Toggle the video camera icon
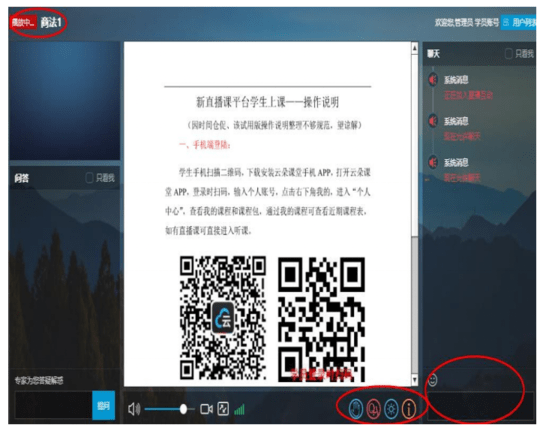540x431 pixels. (x=206, y=409)
